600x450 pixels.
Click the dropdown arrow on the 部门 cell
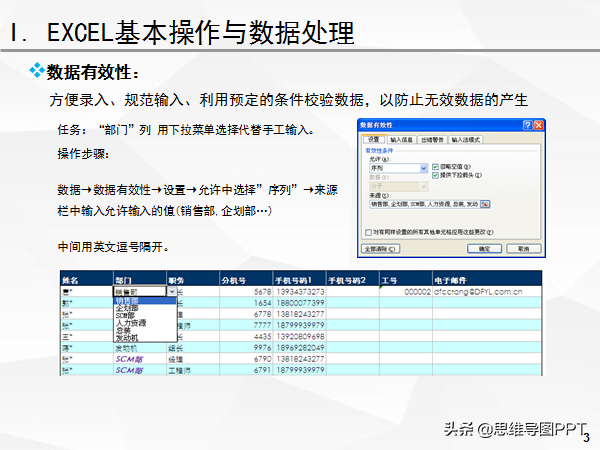click(x=172, y=292)
